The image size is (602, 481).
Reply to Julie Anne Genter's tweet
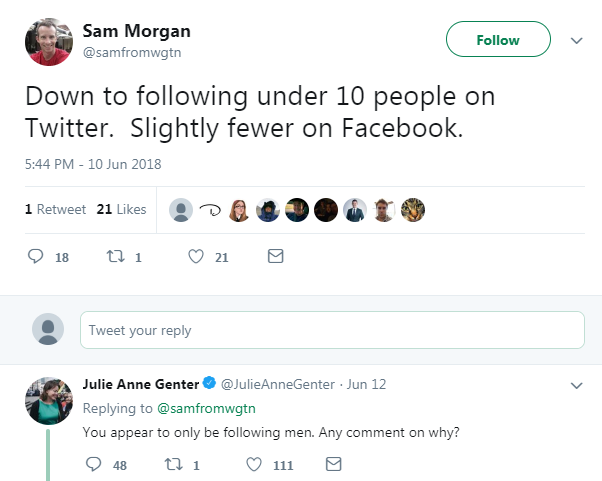[x=94, y=464]
